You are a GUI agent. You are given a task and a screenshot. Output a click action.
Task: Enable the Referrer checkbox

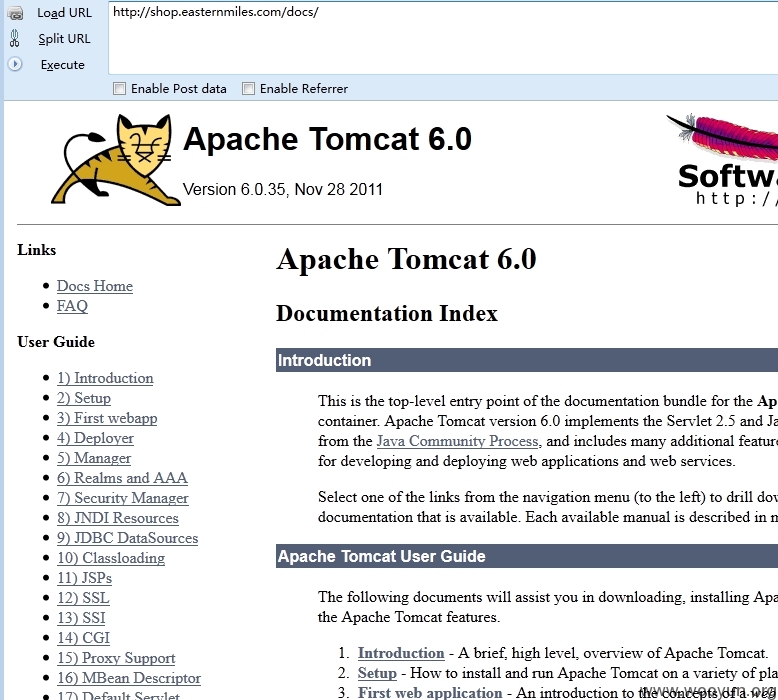coord(248,89)
